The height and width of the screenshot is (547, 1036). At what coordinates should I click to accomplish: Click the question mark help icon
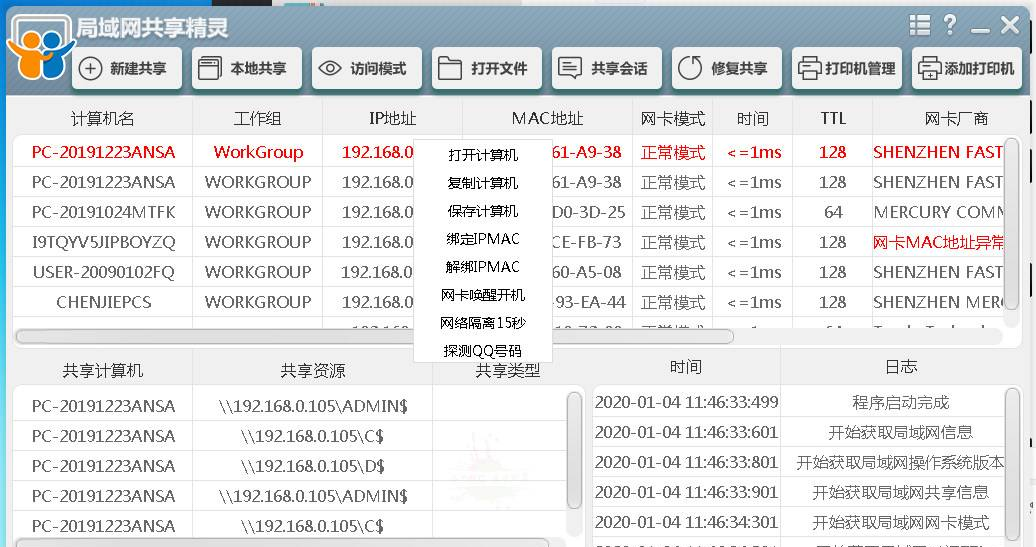[x=950, y=25]
